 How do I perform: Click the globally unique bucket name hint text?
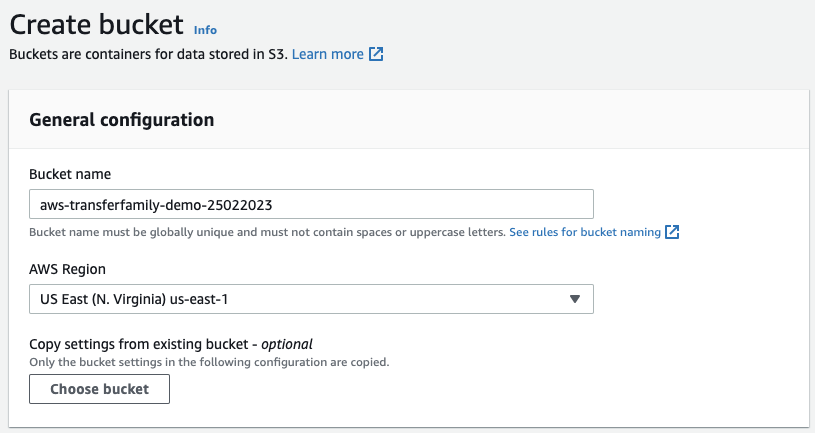(267, 232)
